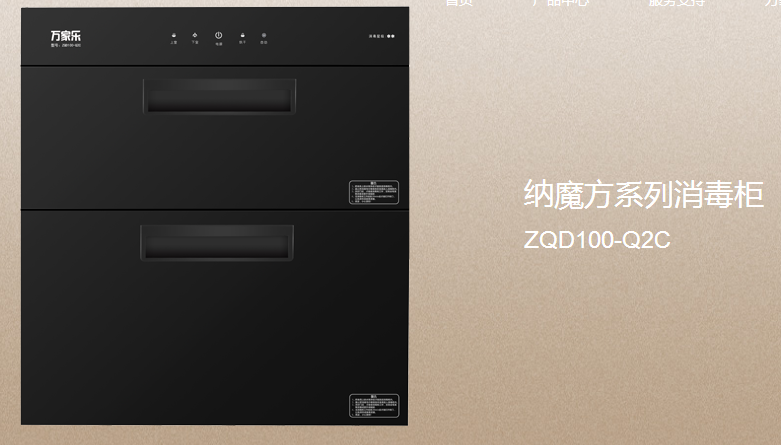Viewport: 781px width, 445px height.
Task: Click the rightmost round icon on control panel
Action: (264, 35)
